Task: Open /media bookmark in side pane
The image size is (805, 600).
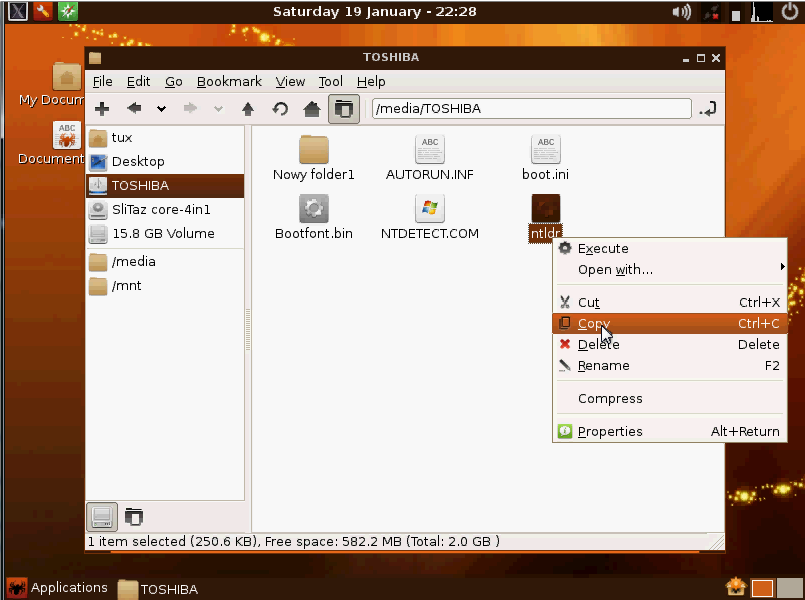Action: 165,262
